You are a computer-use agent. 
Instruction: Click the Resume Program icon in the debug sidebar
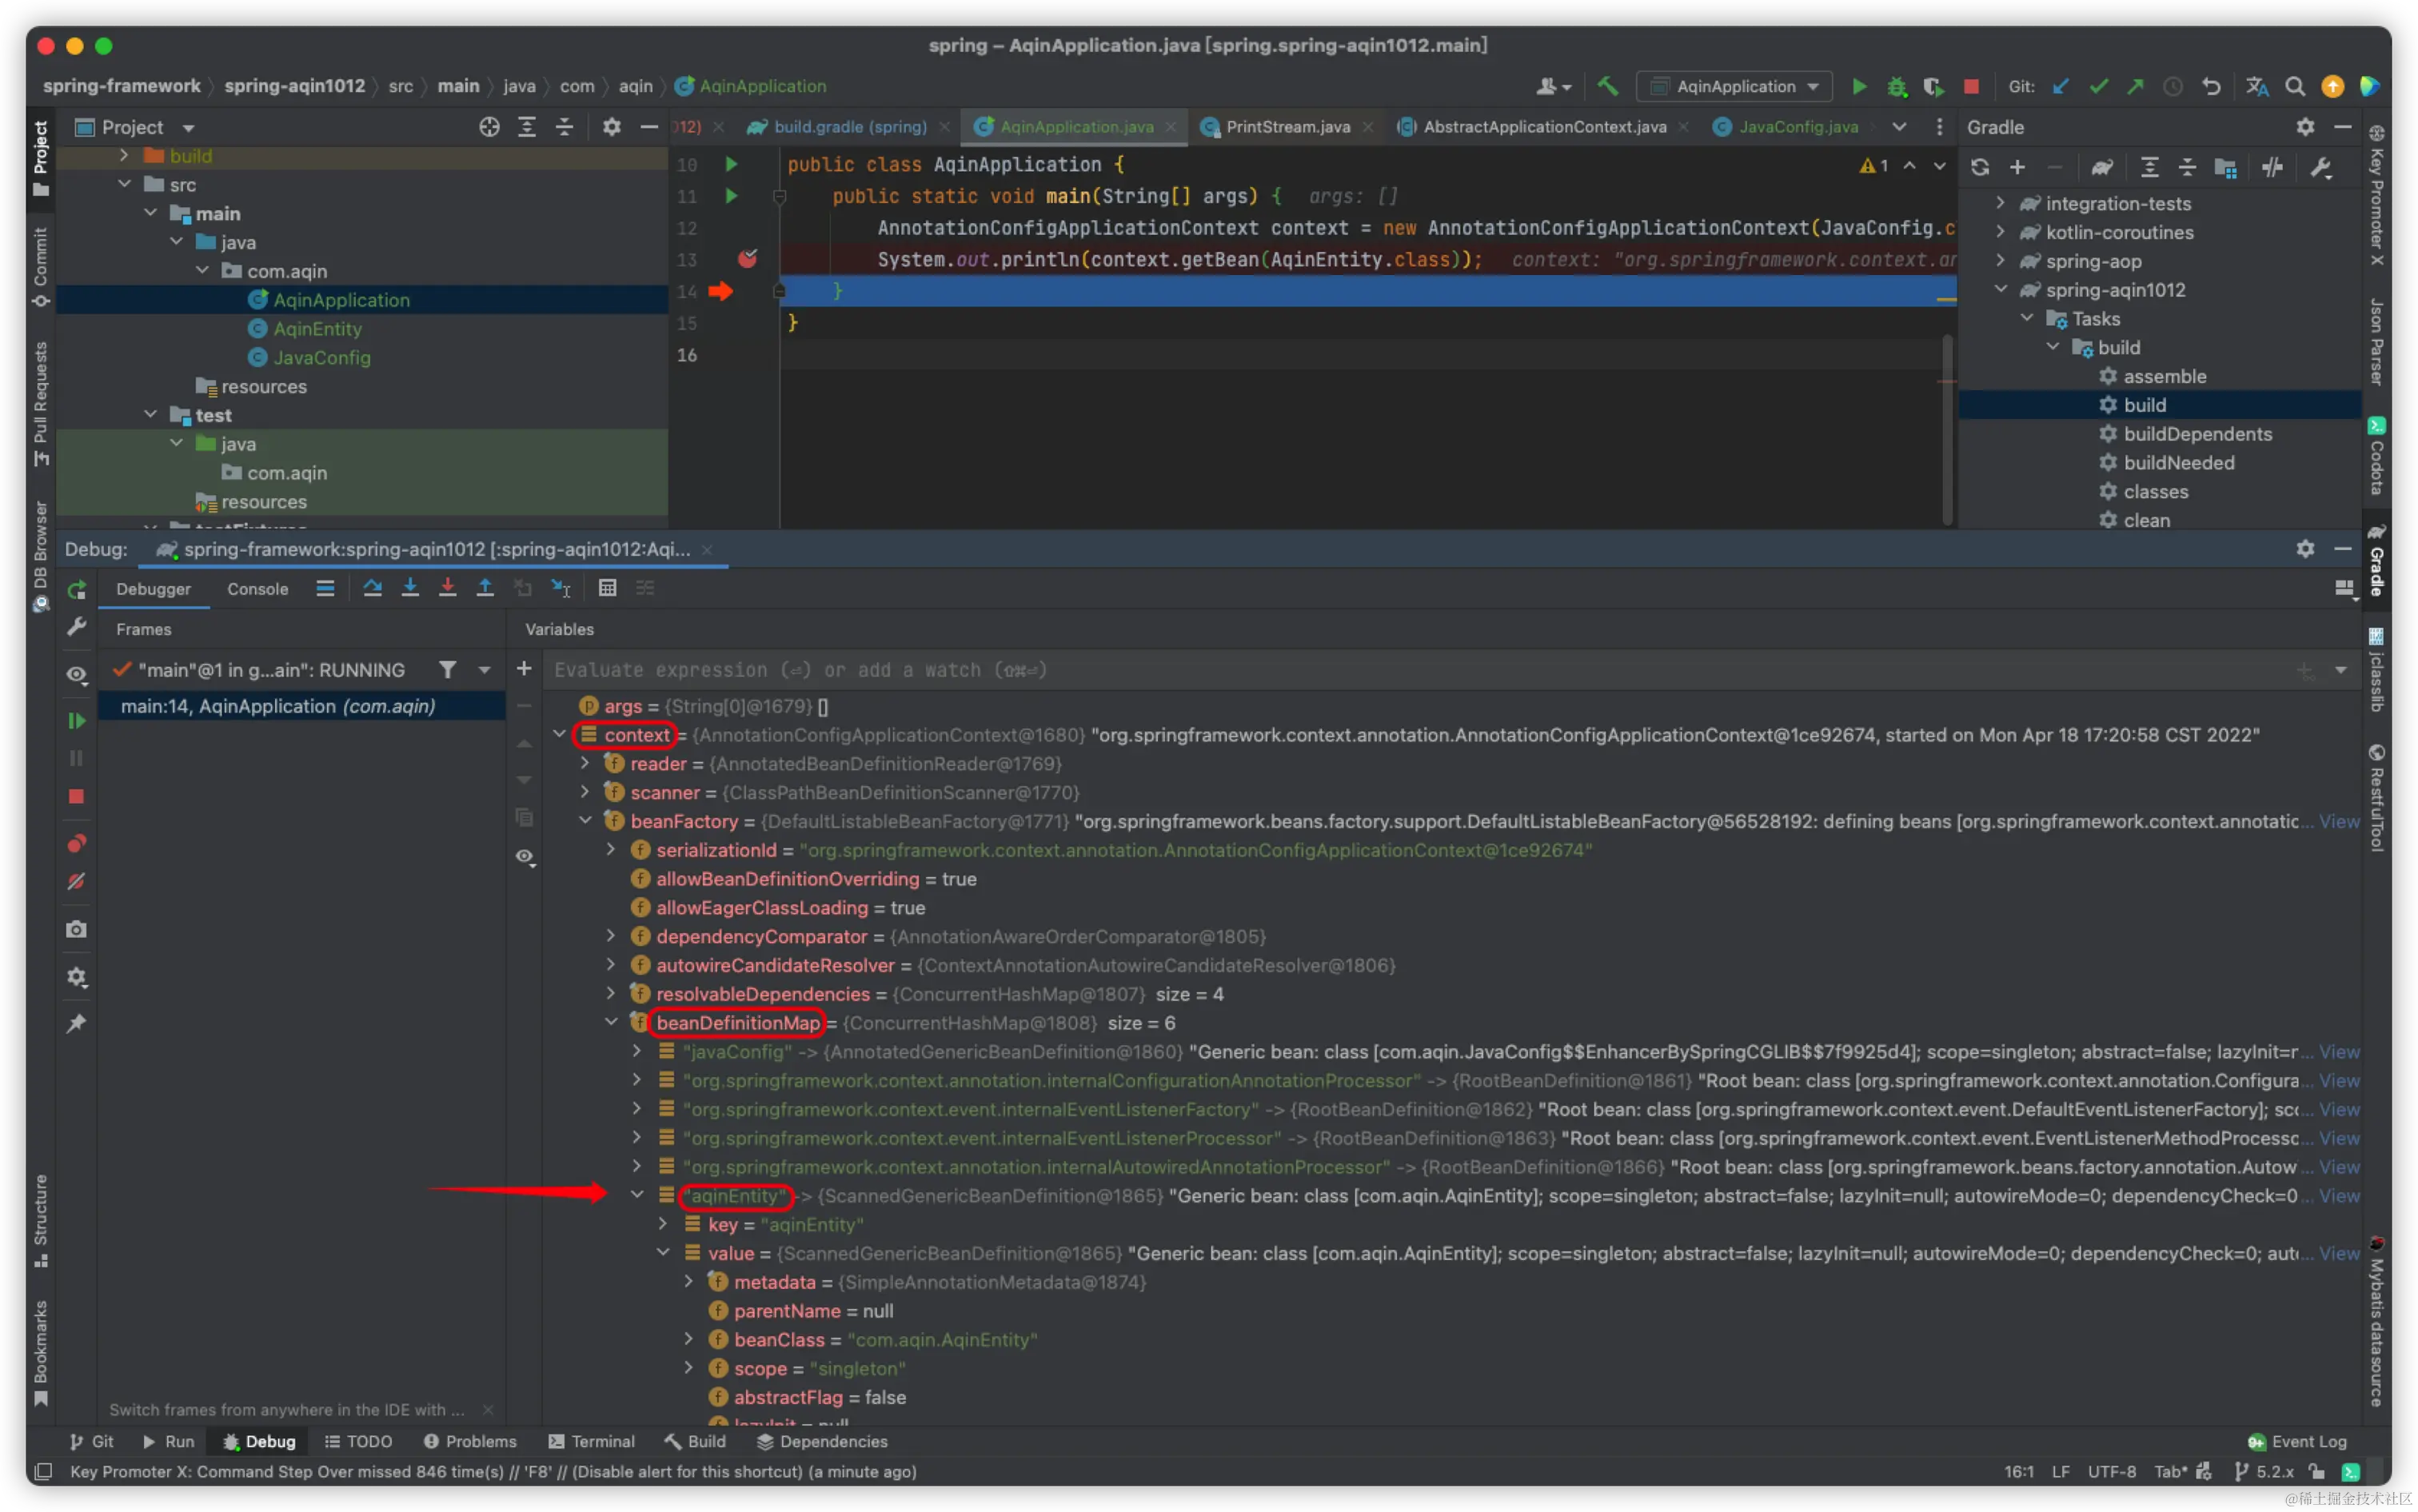[x=76, y=720]
